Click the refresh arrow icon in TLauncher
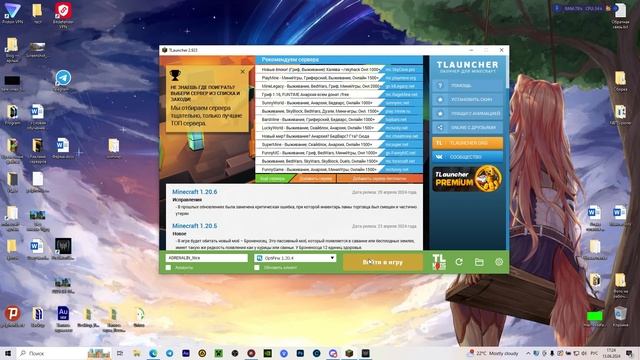The width and height of the screenshot is (640, 360). (459, 262)
